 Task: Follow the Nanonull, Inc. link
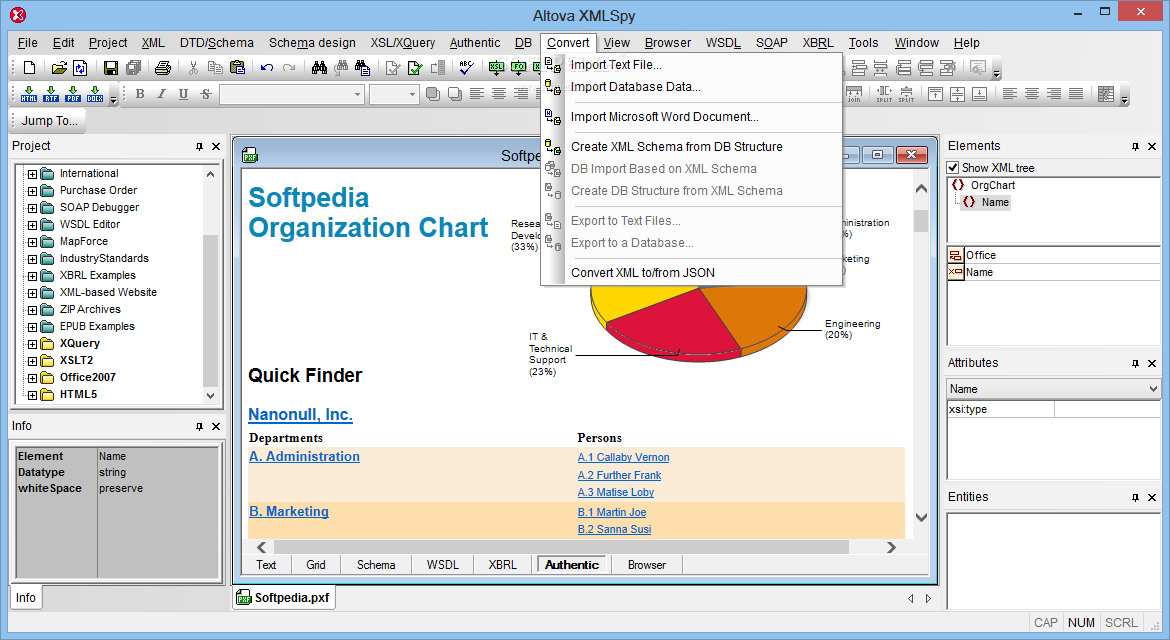pos(300,415)
